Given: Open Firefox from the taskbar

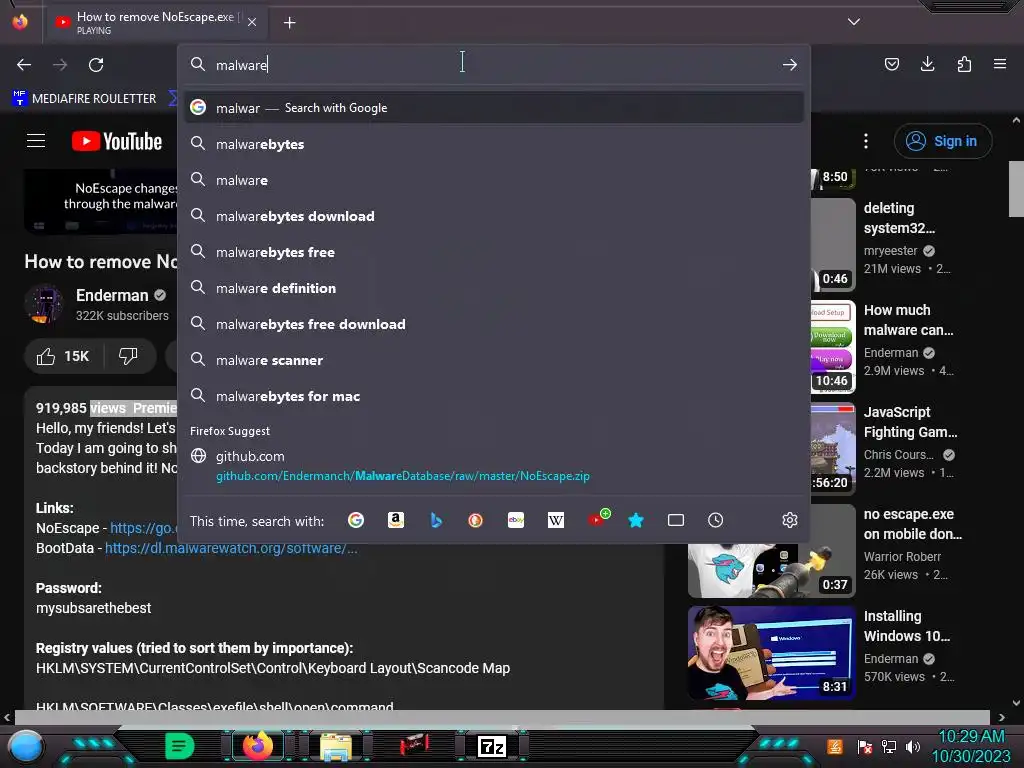Looking at the screenshot, I should tap(257, 745).
